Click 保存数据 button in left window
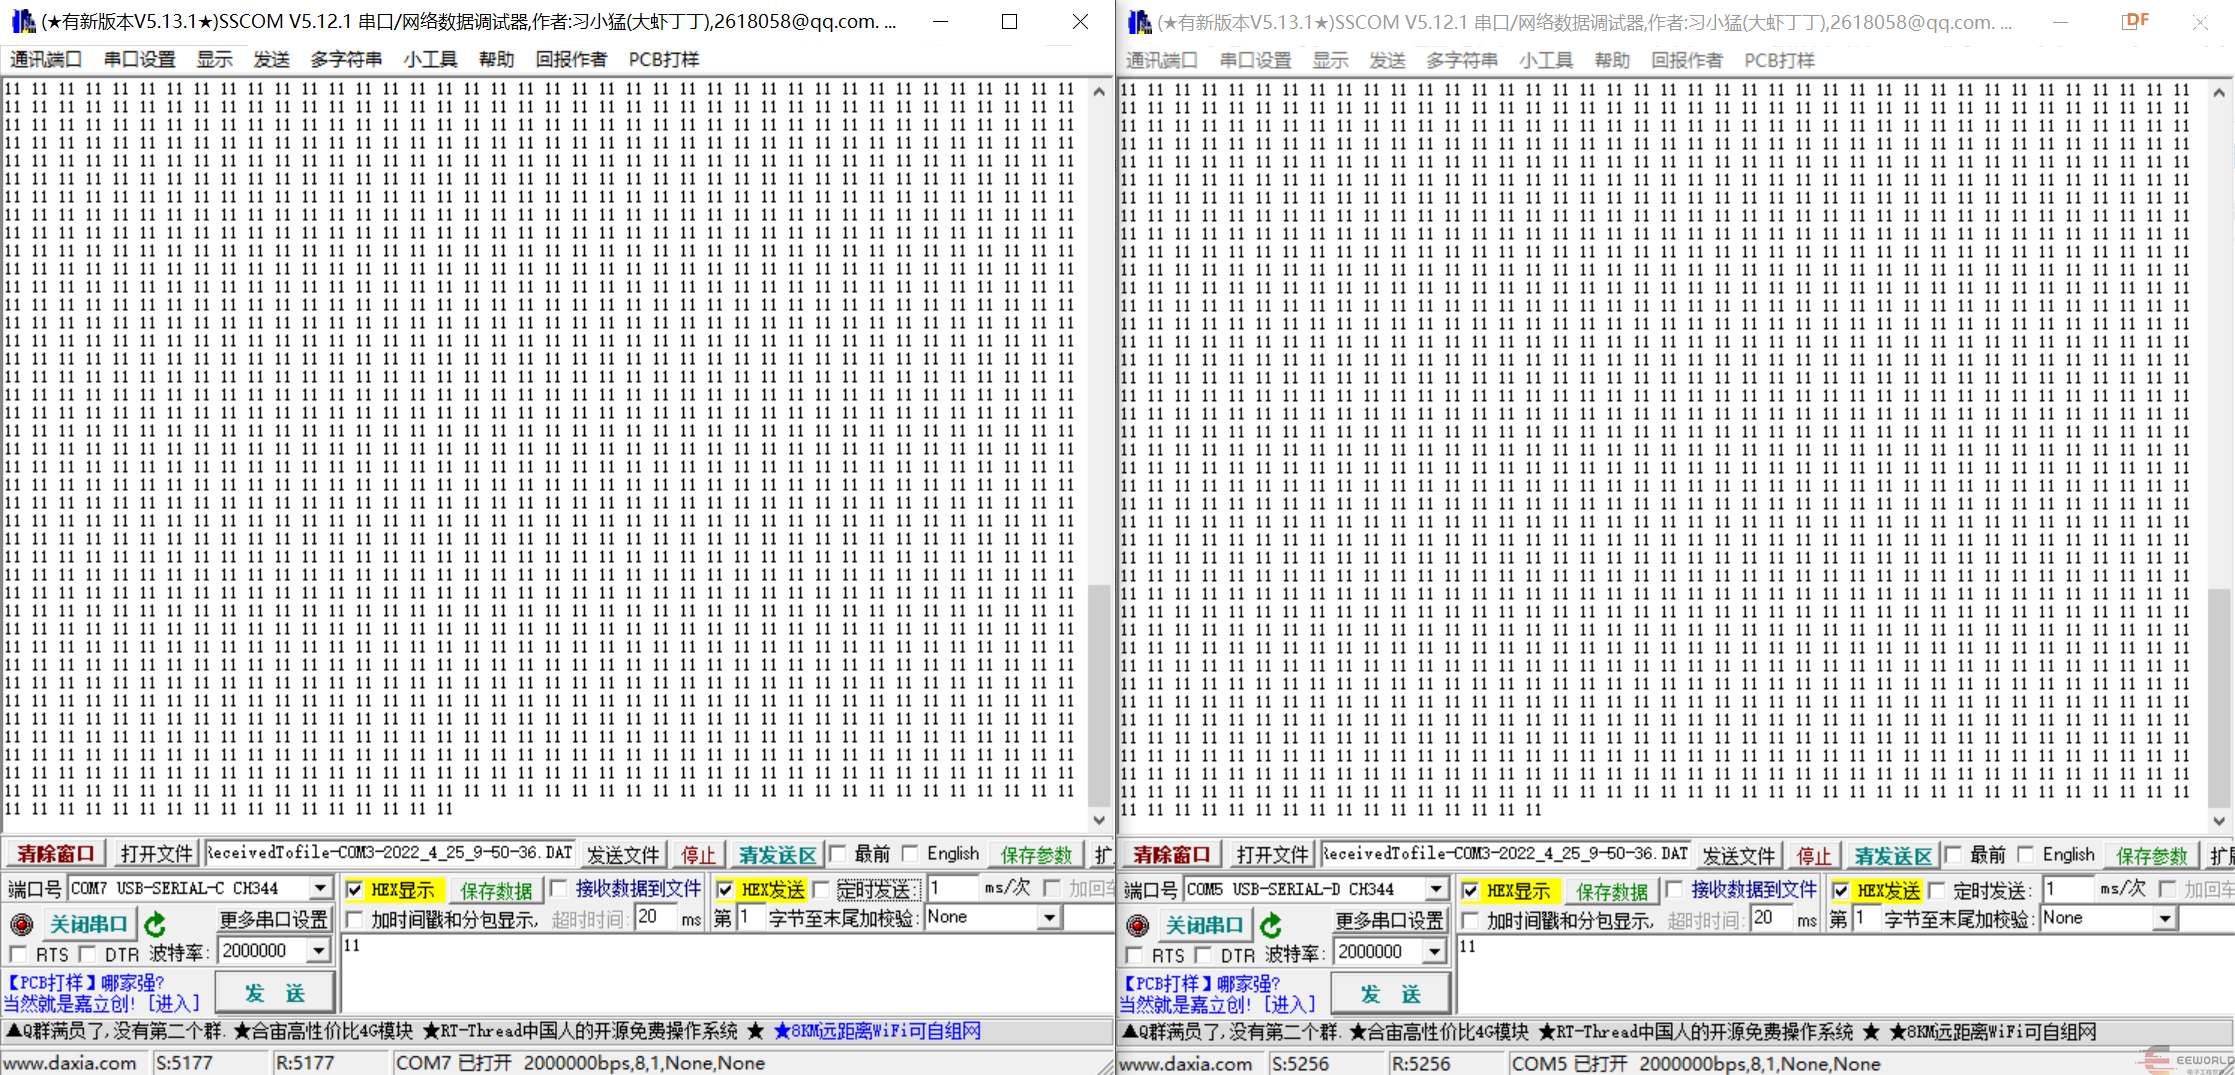The height and width of the screenshot is (1075, 2235). (496, 890)
